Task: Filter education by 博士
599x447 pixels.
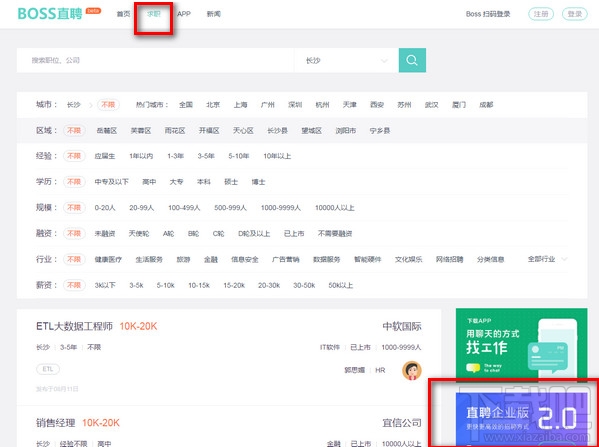Action: 258,182
